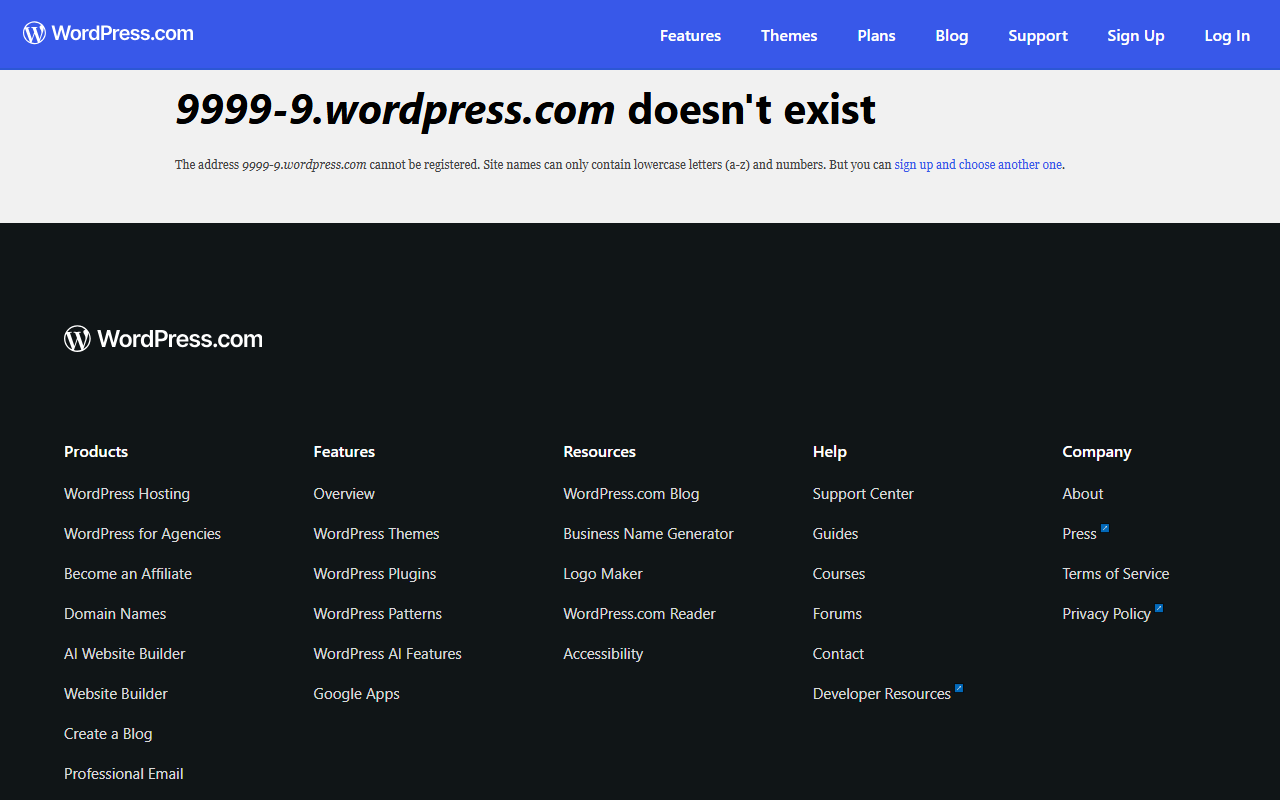Click the Resources column heading
Image resolution: width=1280 pixels, height=800 pixels.
pos(600,452)
